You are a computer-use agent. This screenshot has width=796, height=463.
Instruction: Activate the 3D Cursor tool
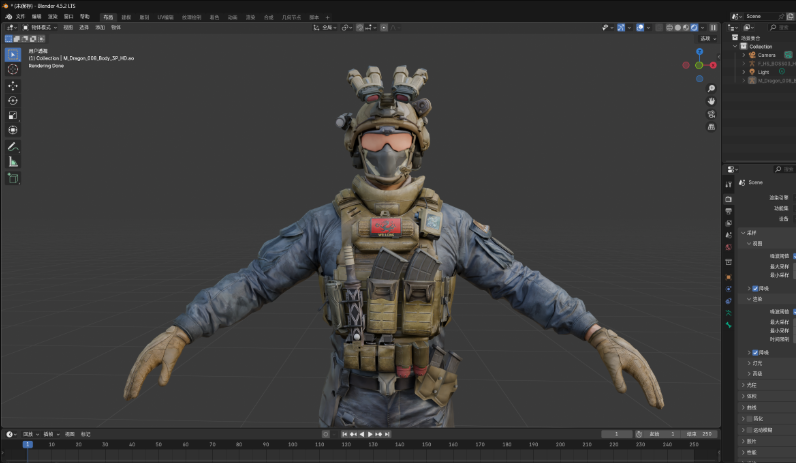click(x=13, y=69)
